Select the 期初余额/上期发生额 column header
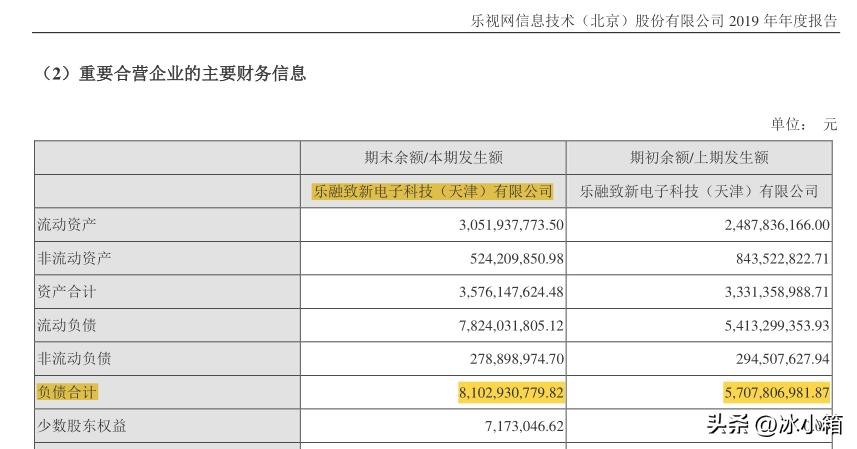This screenshot has height=449, width=857. click(699, 158)
